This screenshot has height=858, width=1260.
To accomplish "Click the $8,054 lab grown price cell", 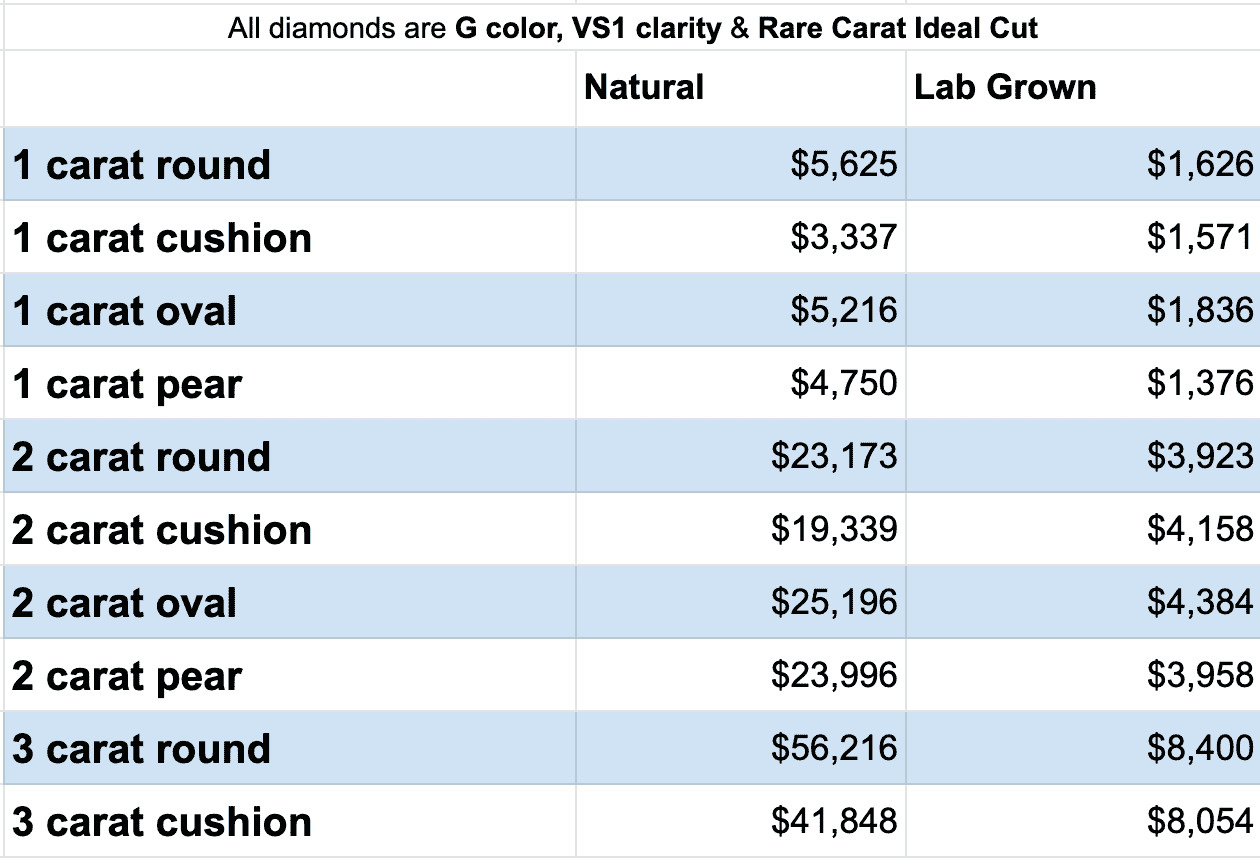I will click(1199, 822).
